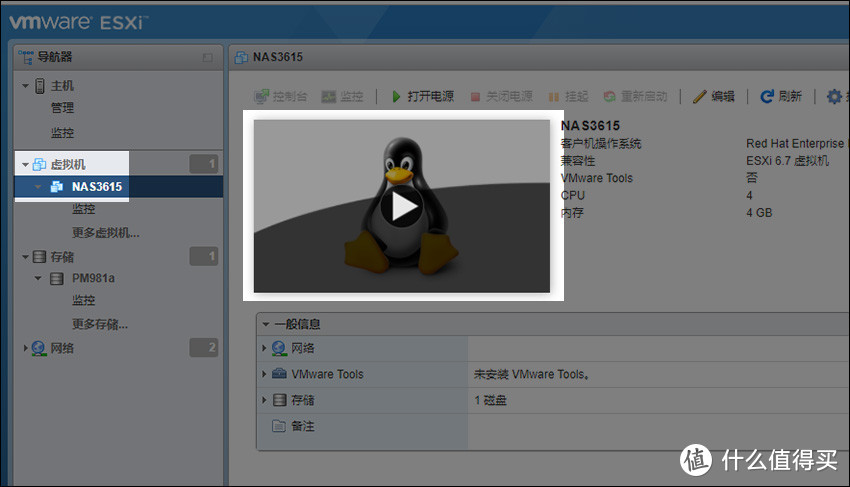Viewport: 850px width, 487px height.
Task: Select the NAS3615 virtual machine in navigator
Action: [x=96, y=186]
